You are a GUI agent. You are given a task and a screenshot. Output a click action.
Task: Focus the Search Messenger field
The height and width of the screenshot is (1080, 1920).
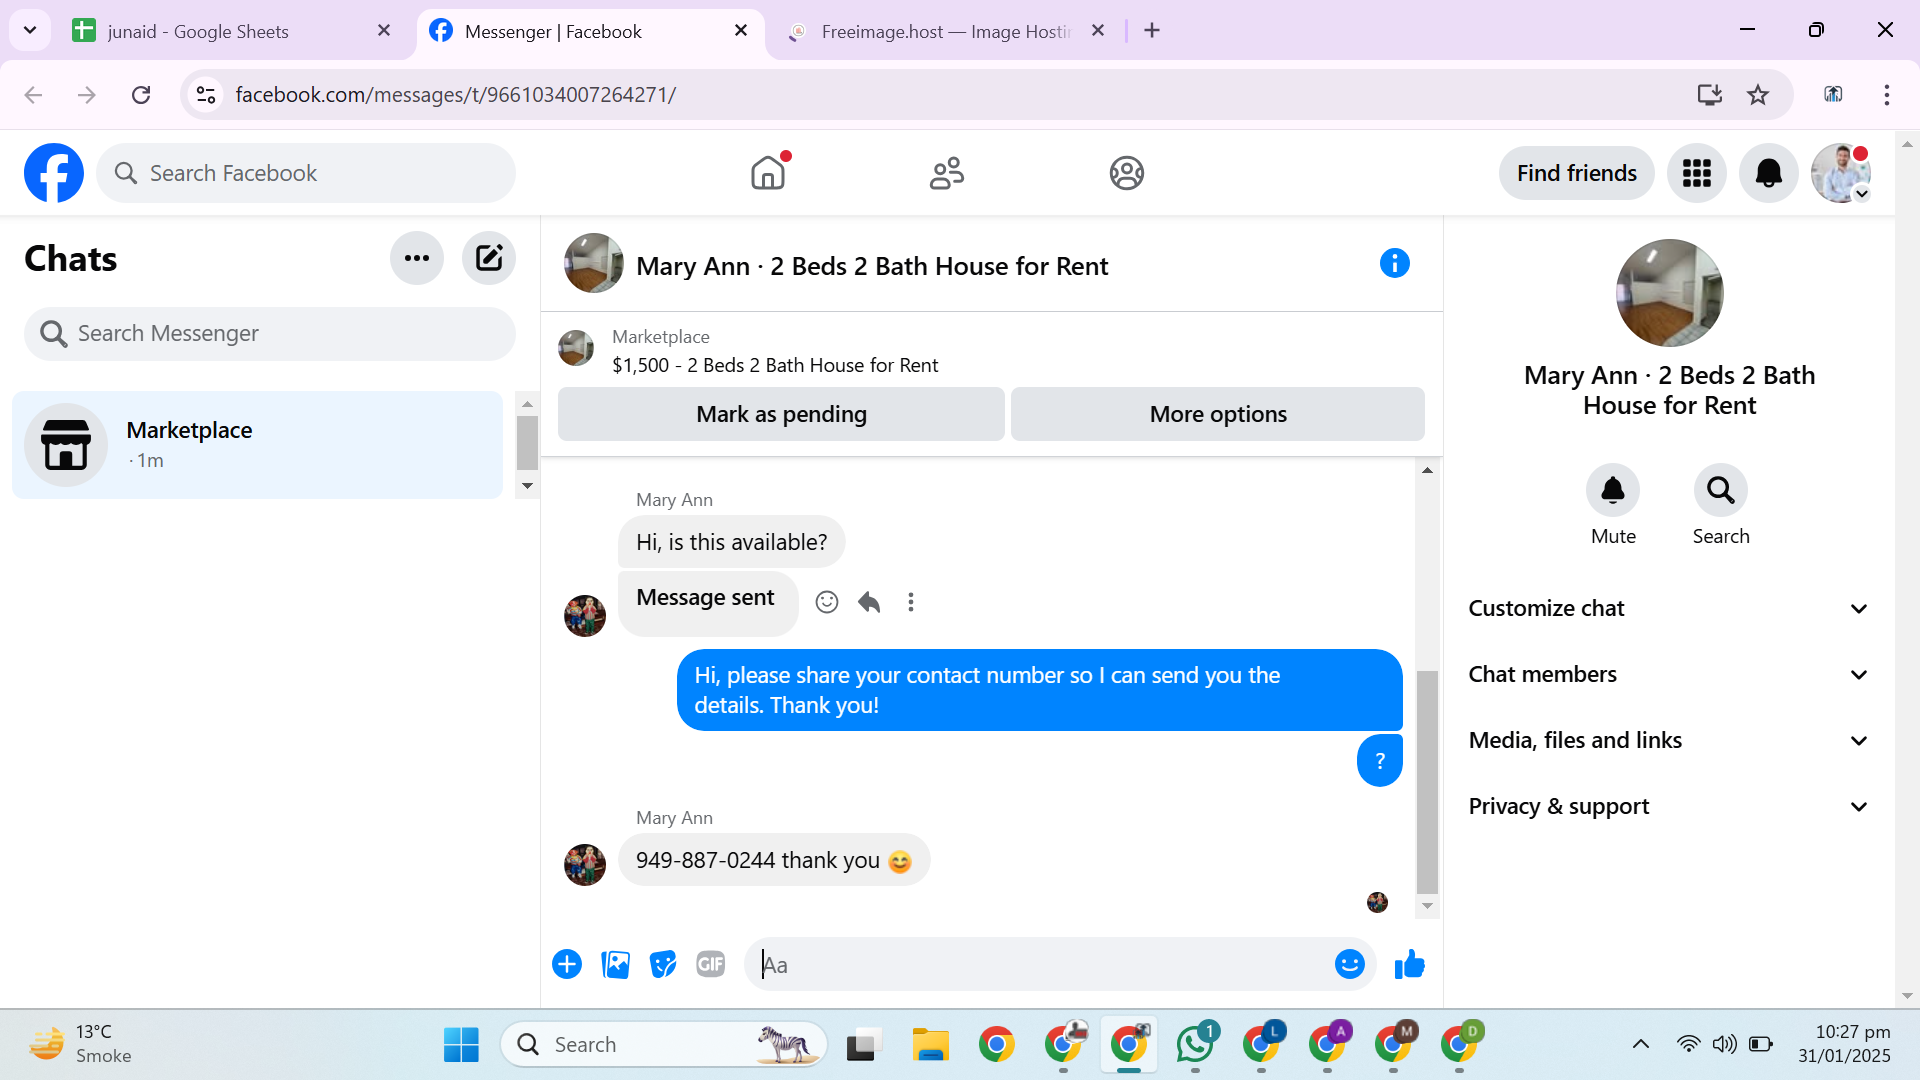coord(270,333)
